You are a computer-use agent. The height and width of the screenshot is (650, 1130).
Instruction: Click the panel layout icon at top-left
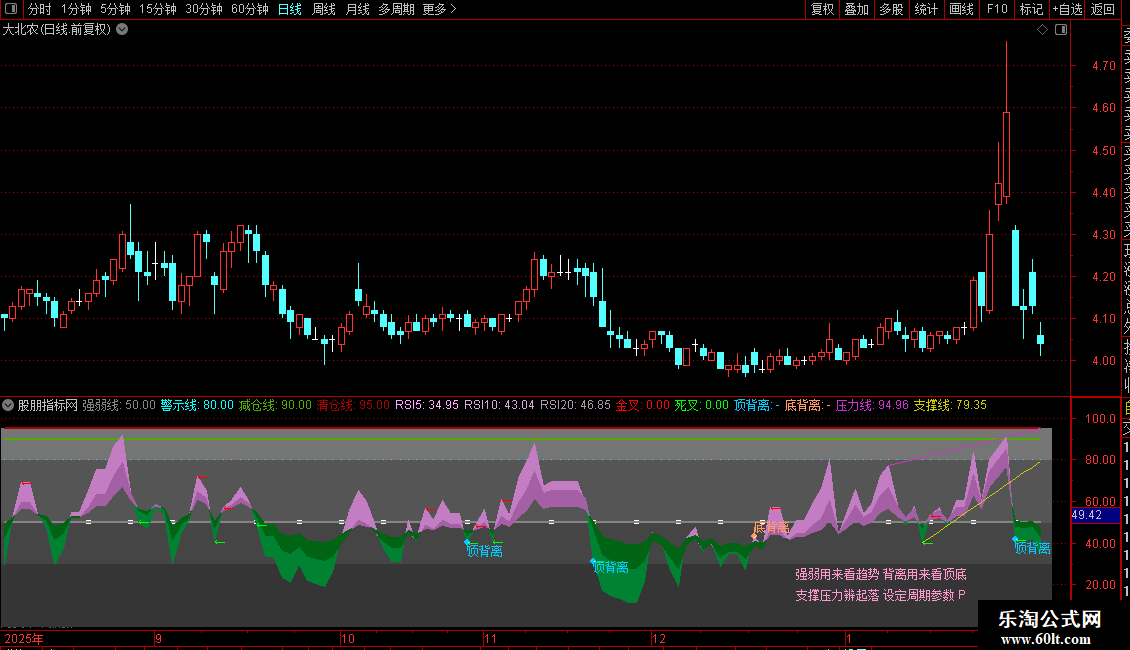pyautogui.click(x=11, y=9)
